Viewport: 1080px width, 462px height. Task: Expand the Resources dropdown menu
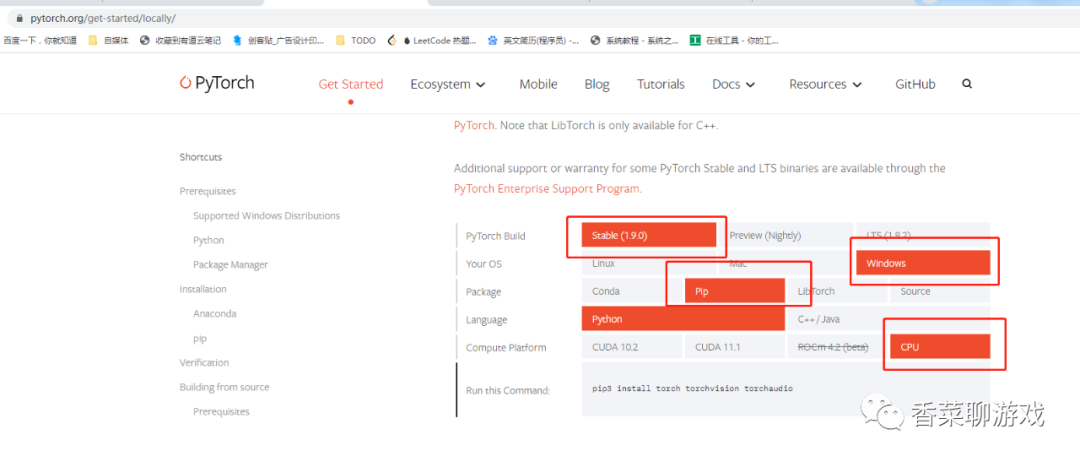coord(825,84)
